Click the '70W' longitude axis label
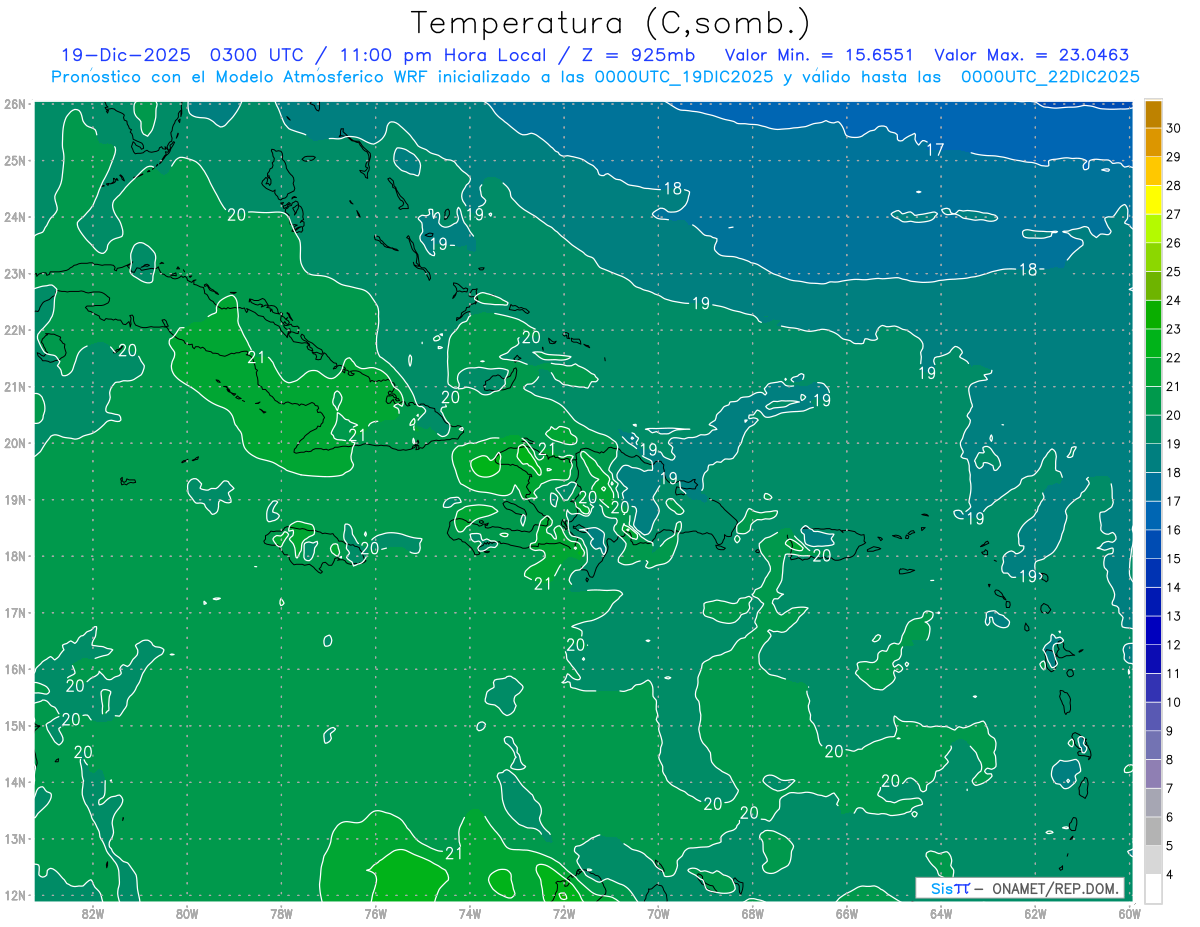The width and height of the screenshot is (1200, 927). click(x=658, y=912)
